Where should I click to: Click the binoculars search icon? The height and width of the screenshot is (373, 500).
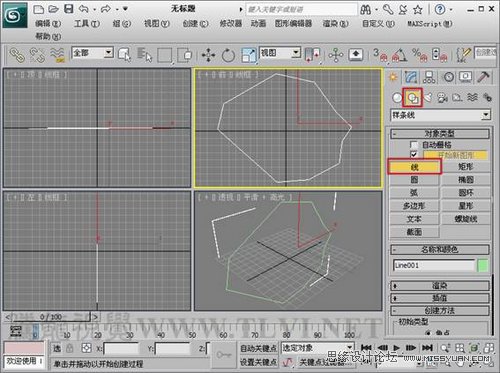tap(365, 9)
